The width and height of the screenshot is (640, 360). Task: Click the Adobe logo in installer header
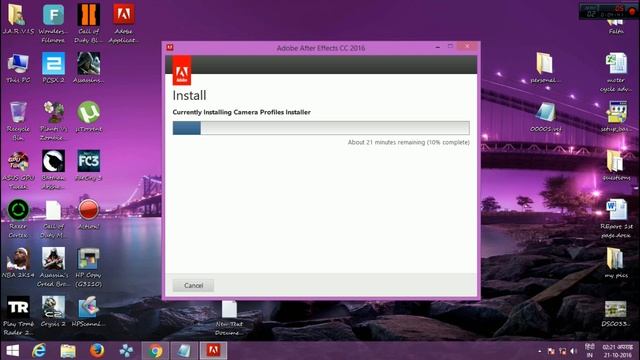182,71
